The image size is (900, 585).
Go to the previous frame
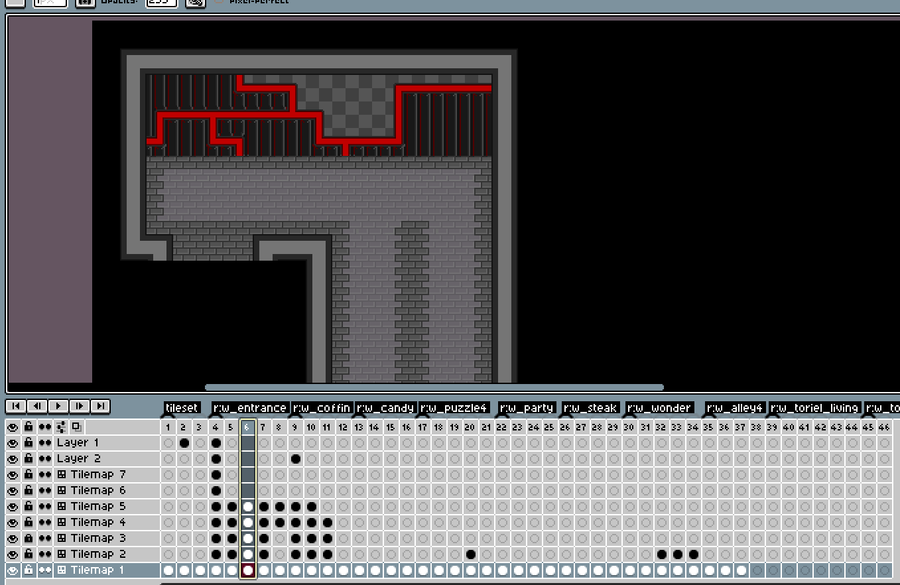pyautogui.click(x=37, y=406)
